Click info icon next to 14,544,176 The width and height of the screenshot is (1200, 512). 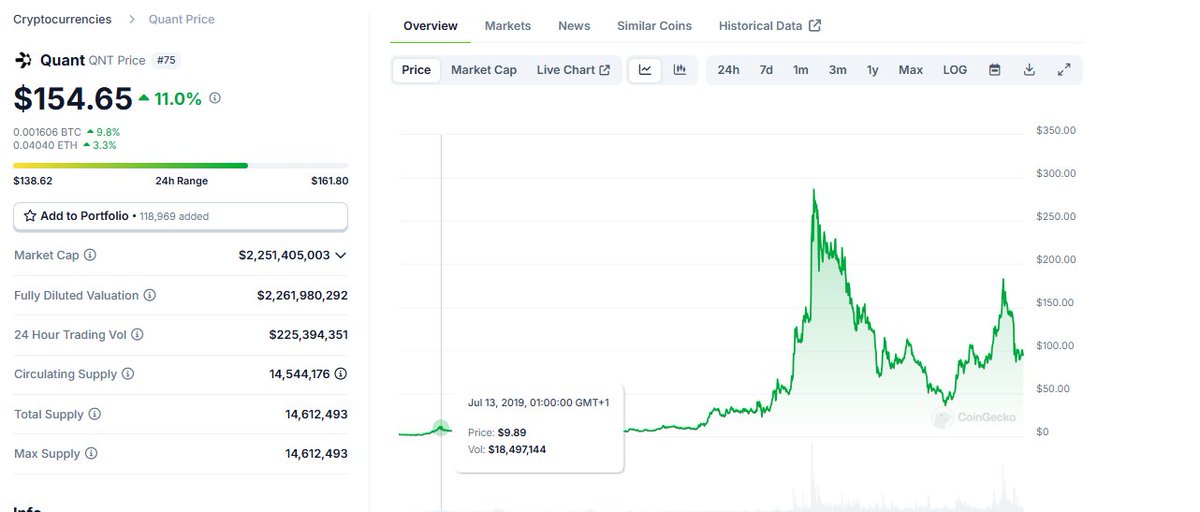(341, 374)
